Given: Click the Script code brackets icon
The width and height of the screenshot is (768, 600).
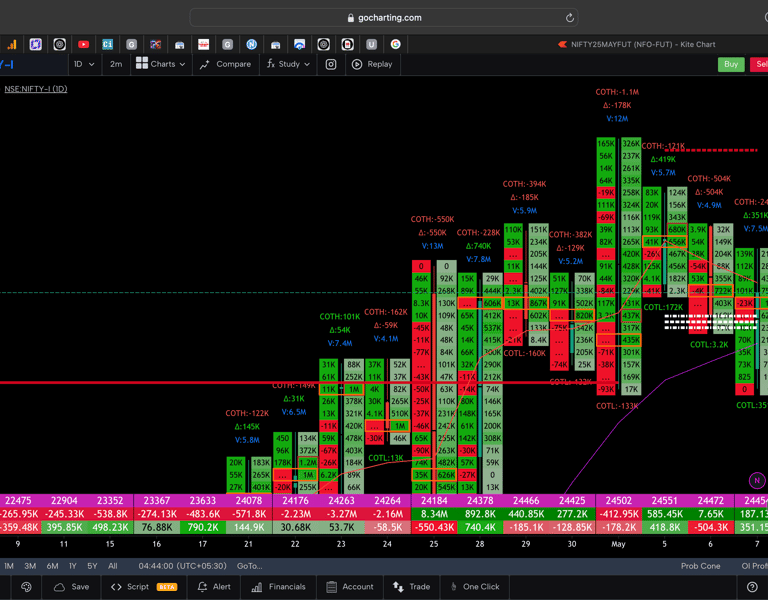Looking at the screenshot, I should (116, 587).
